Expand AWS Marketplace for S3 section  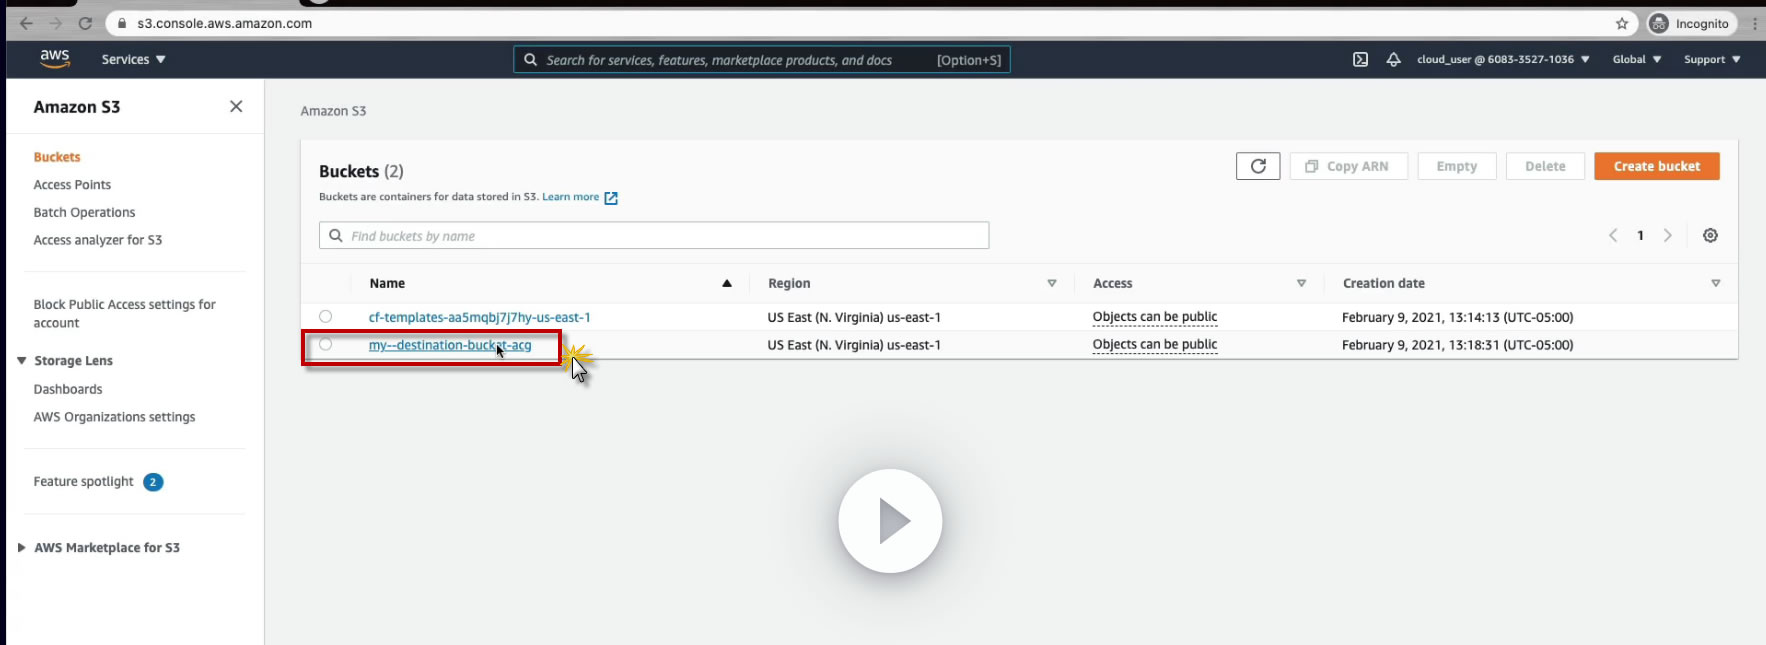[22, 547]
